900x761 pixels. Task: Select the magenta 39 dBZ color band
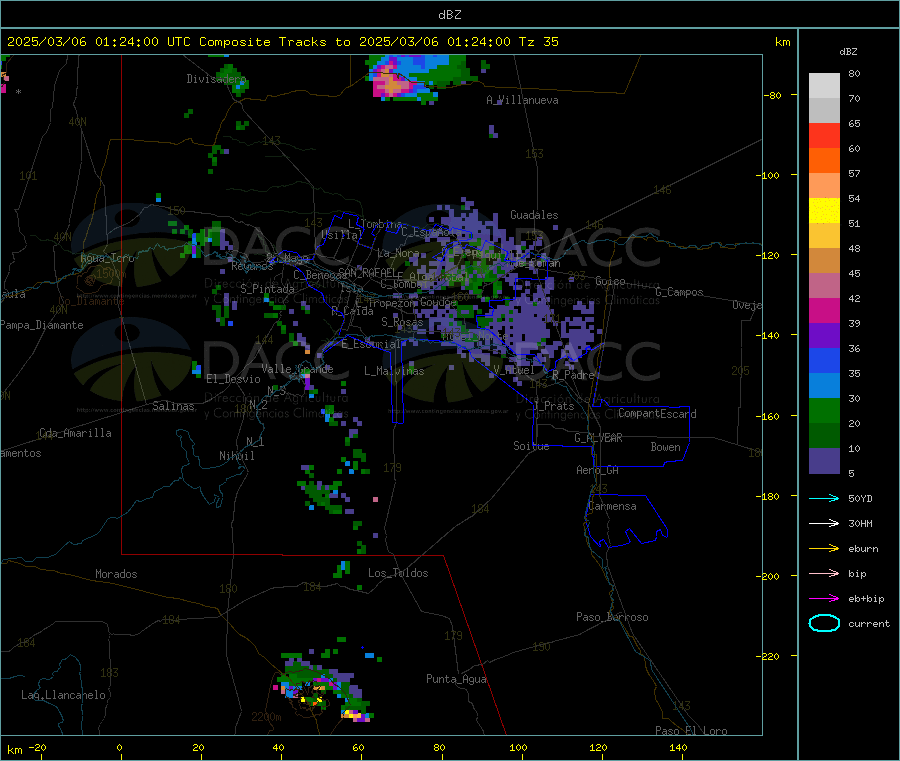[824, 310]
